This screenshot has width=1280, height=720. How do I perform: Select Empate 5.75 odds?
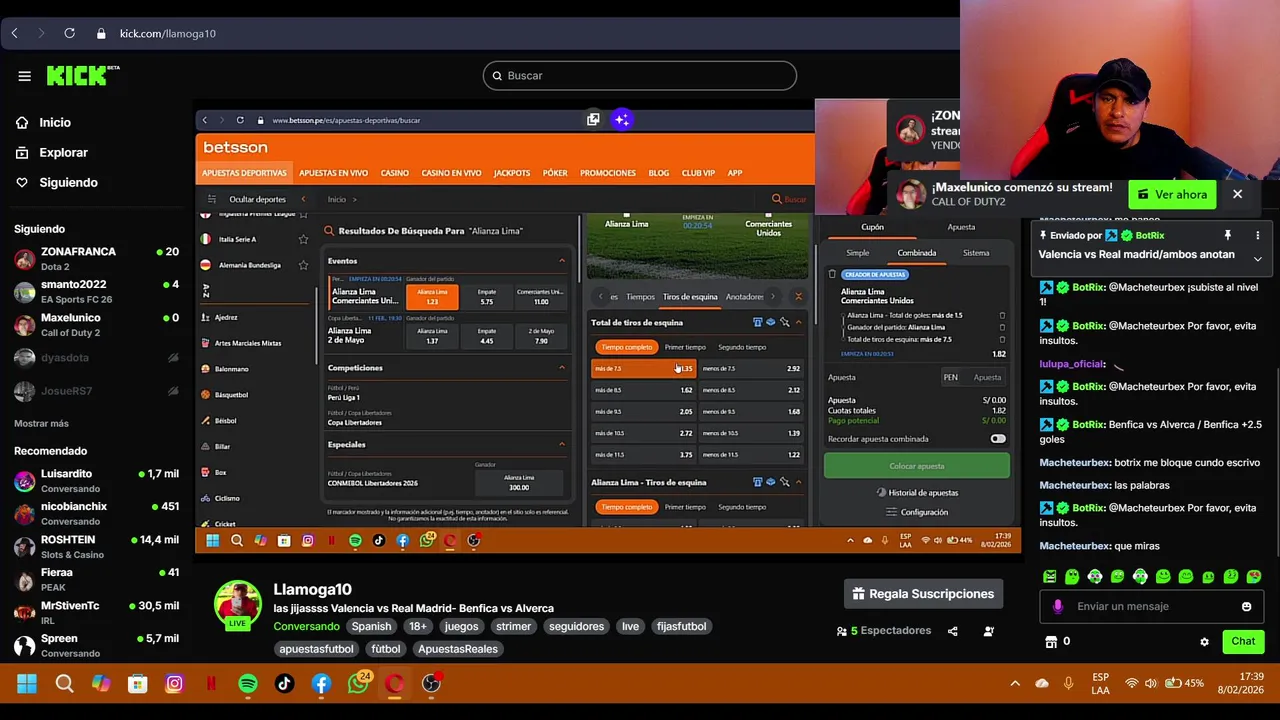487,297
